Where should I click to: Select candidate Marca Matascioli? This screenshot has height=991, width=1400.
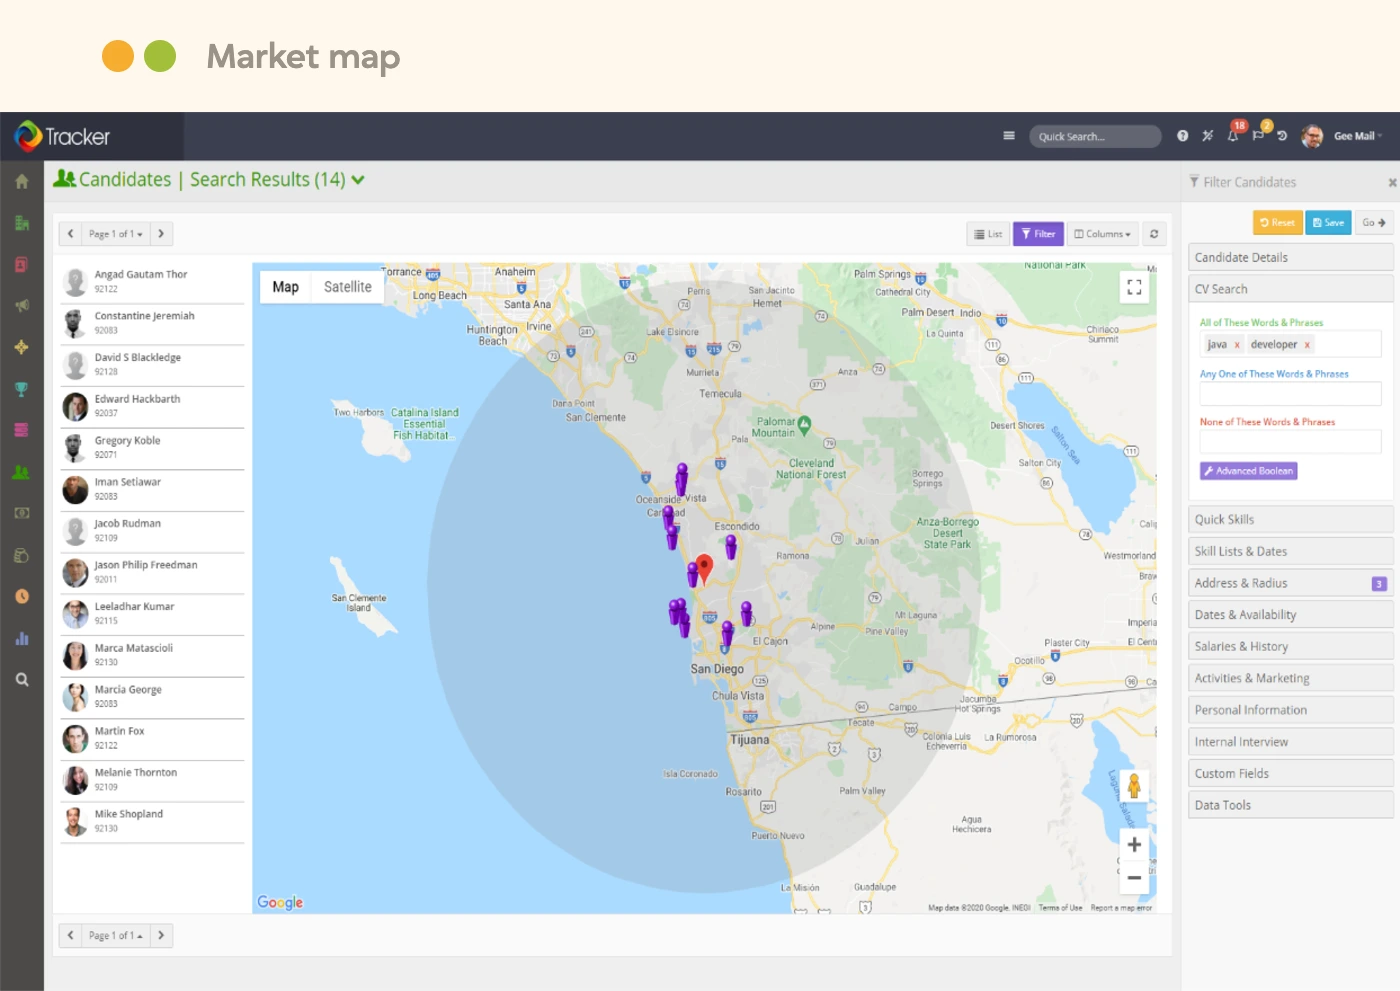152,655
